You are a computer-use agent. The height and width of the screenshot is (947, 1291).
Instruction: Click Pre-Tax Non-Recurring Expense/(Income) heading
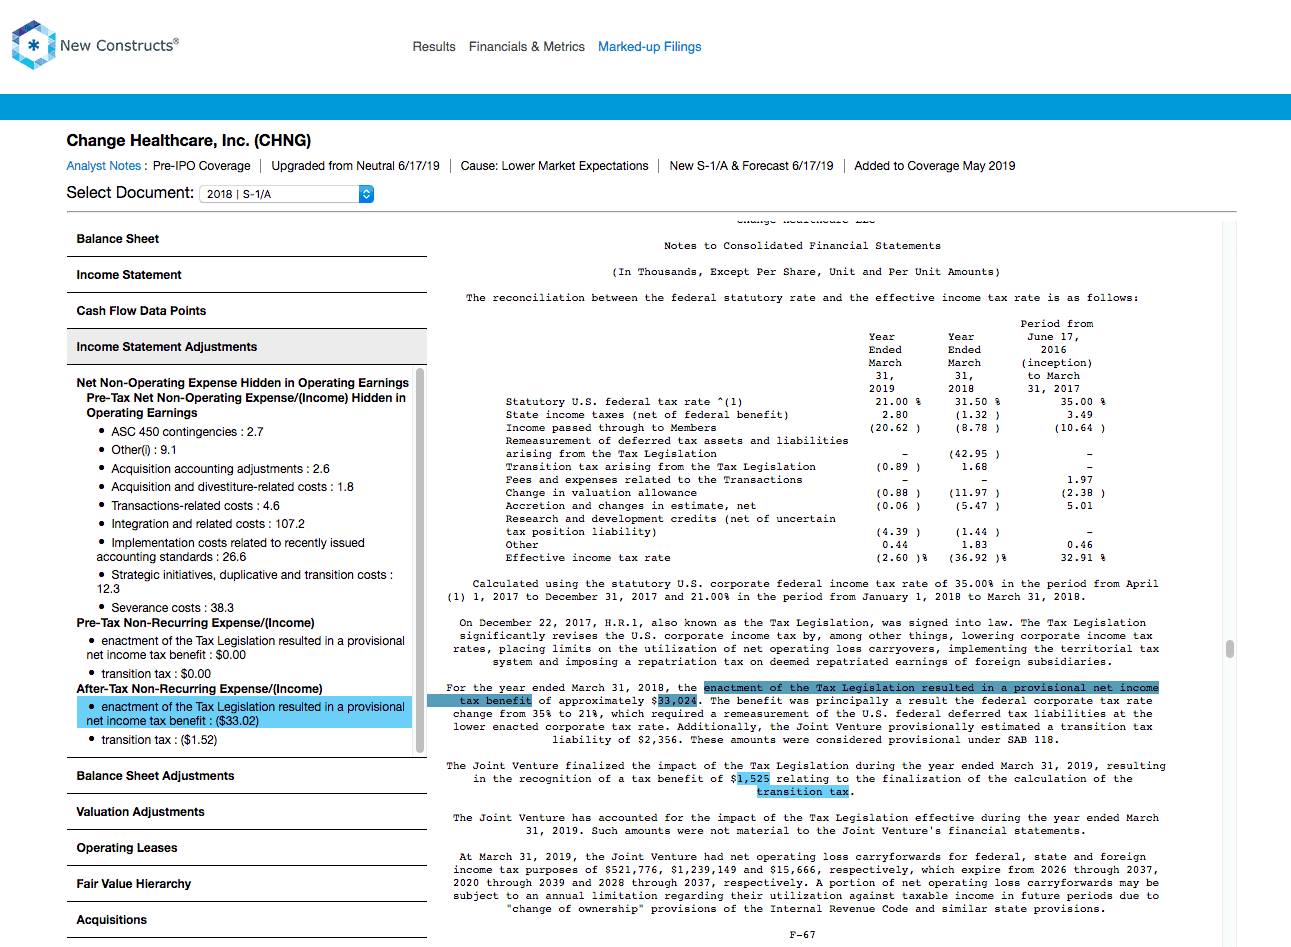pos(196,623)
